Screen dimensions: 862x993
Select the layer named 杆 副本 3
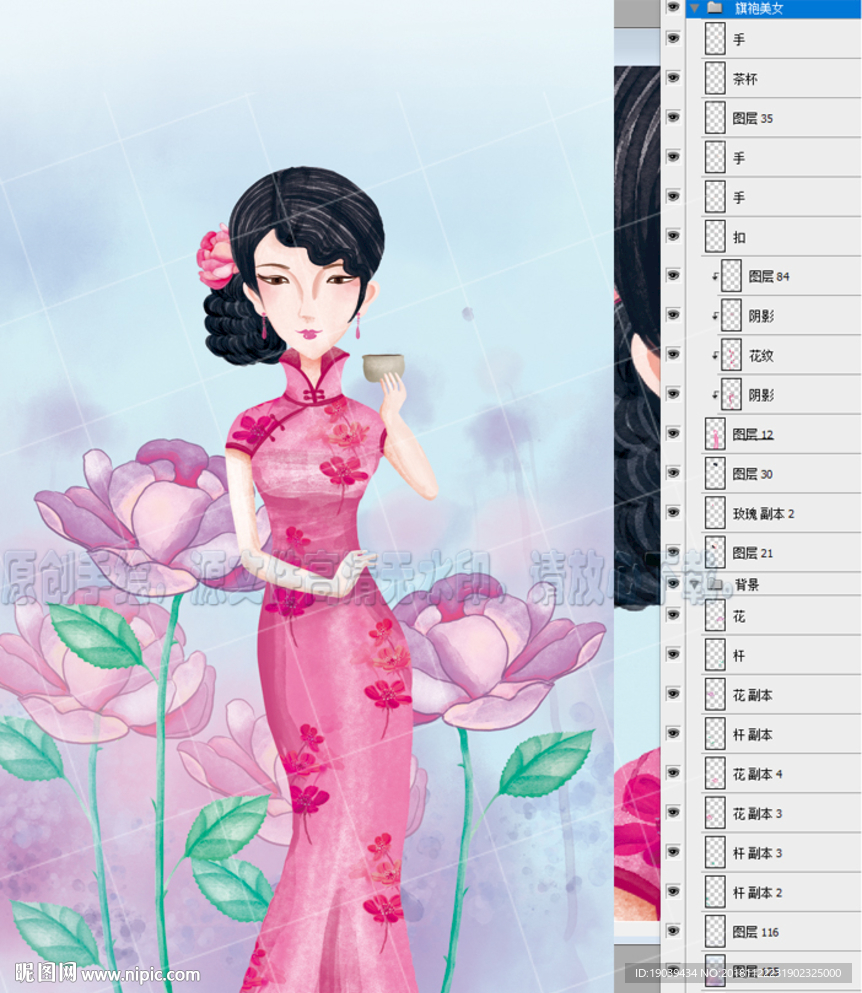click(757, 853)
